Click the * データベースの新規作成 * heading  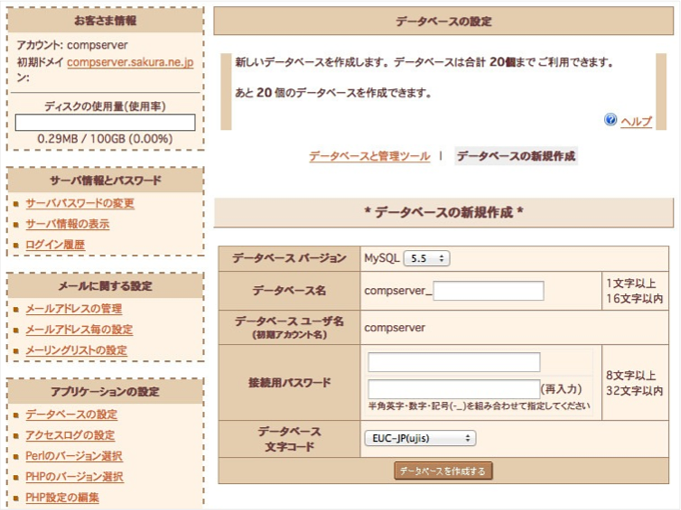443,212
